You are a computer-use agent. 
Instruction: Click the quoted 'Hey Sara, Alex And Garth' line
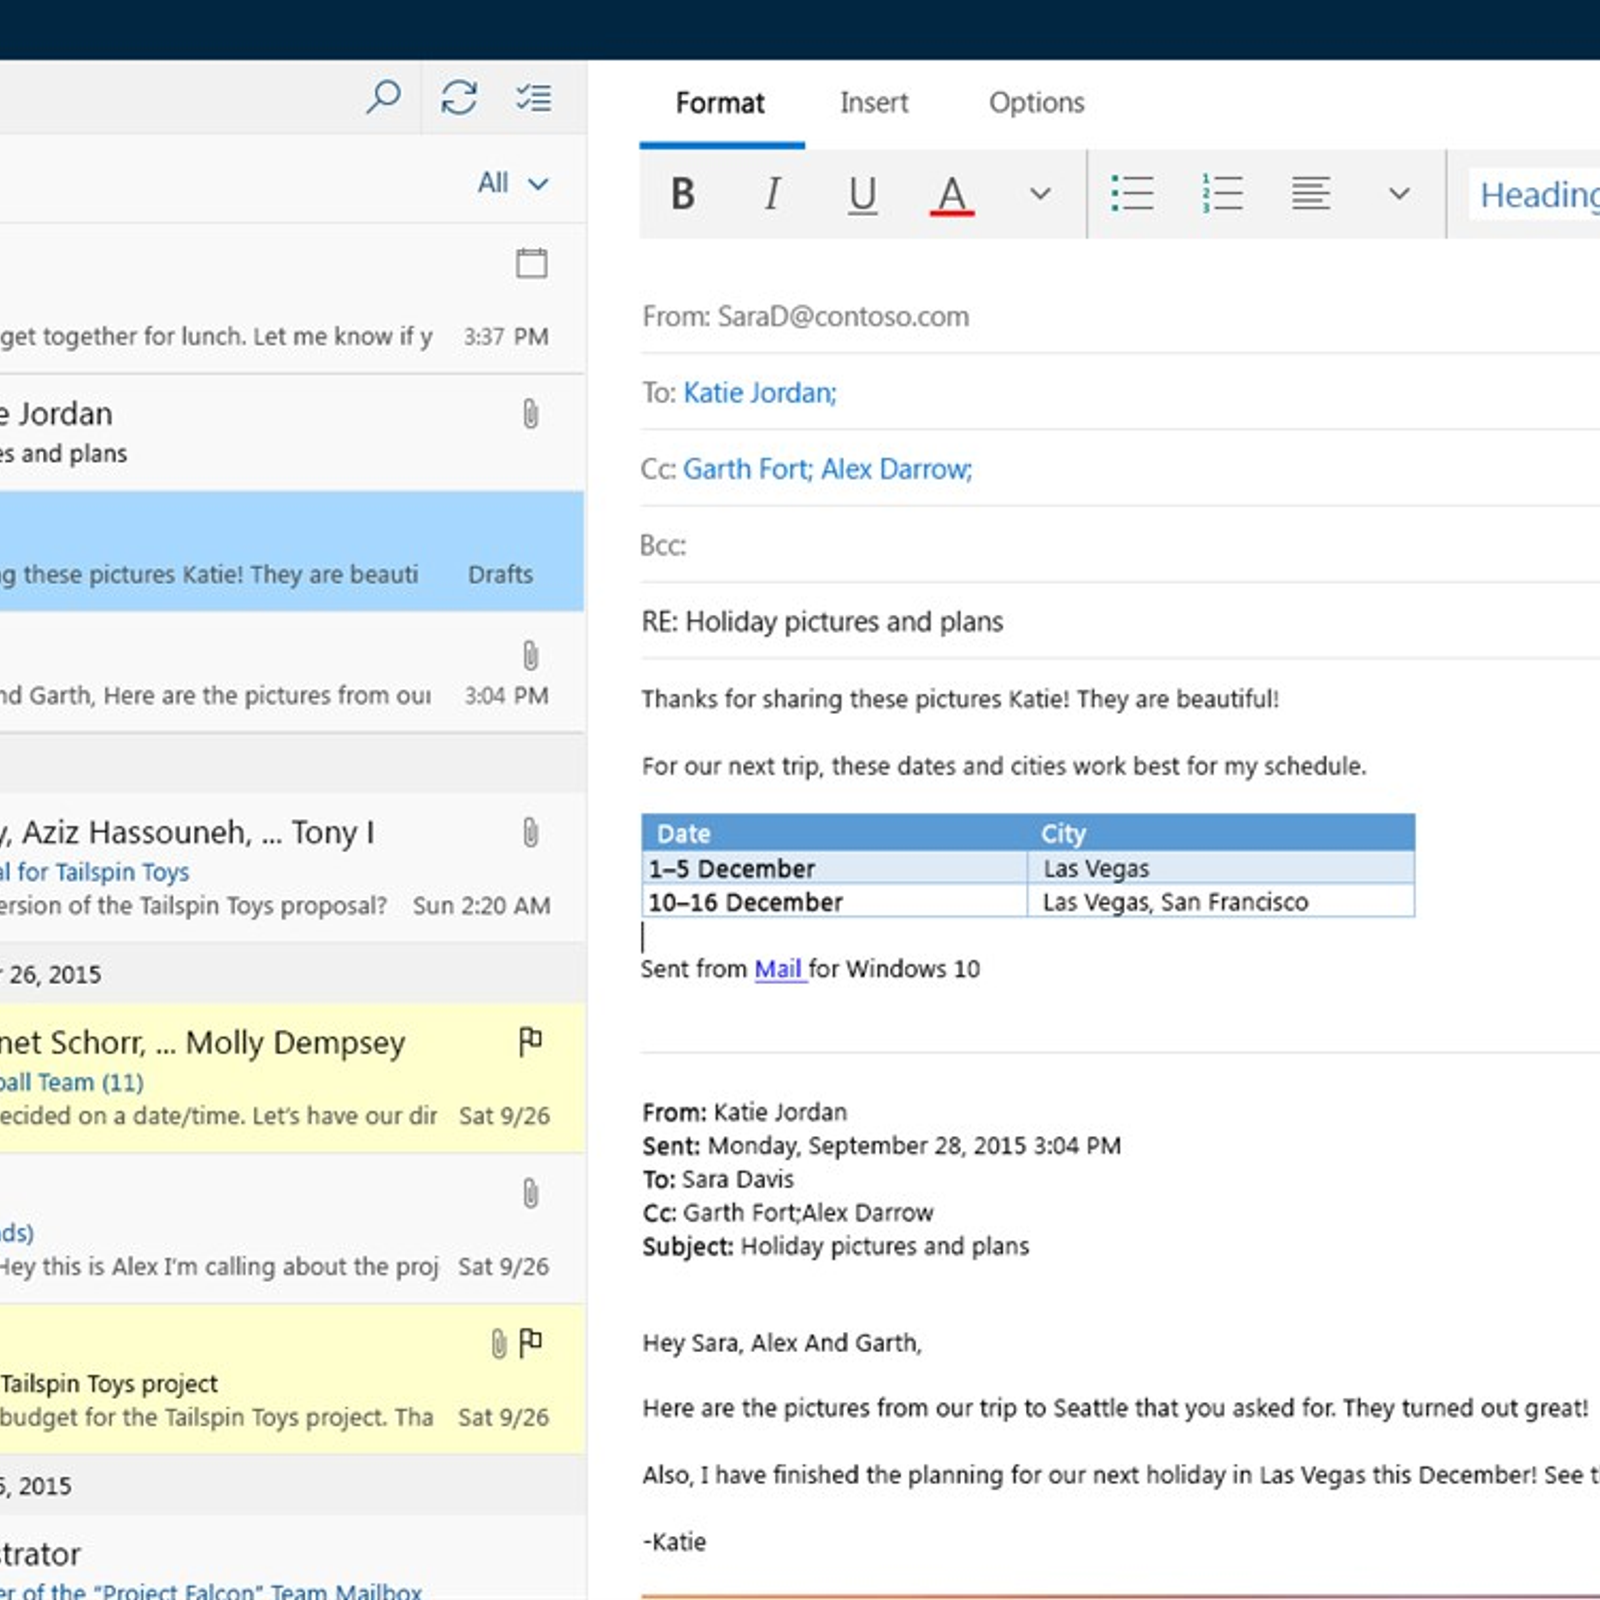[x=781, y=1342]
